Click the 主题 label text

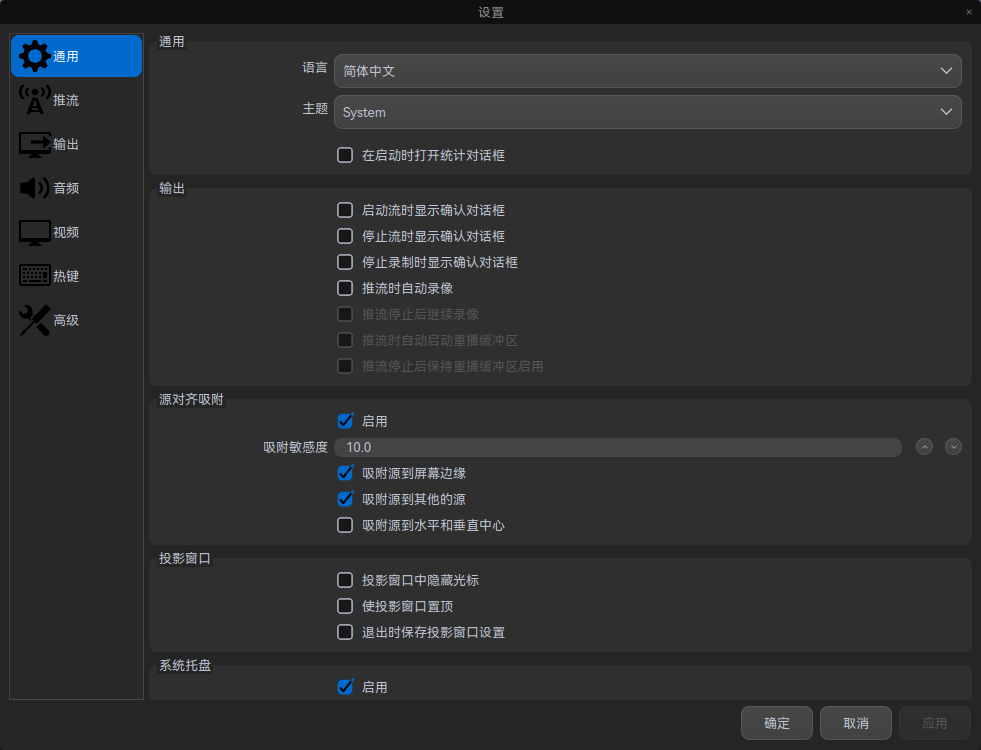[315, 109]
